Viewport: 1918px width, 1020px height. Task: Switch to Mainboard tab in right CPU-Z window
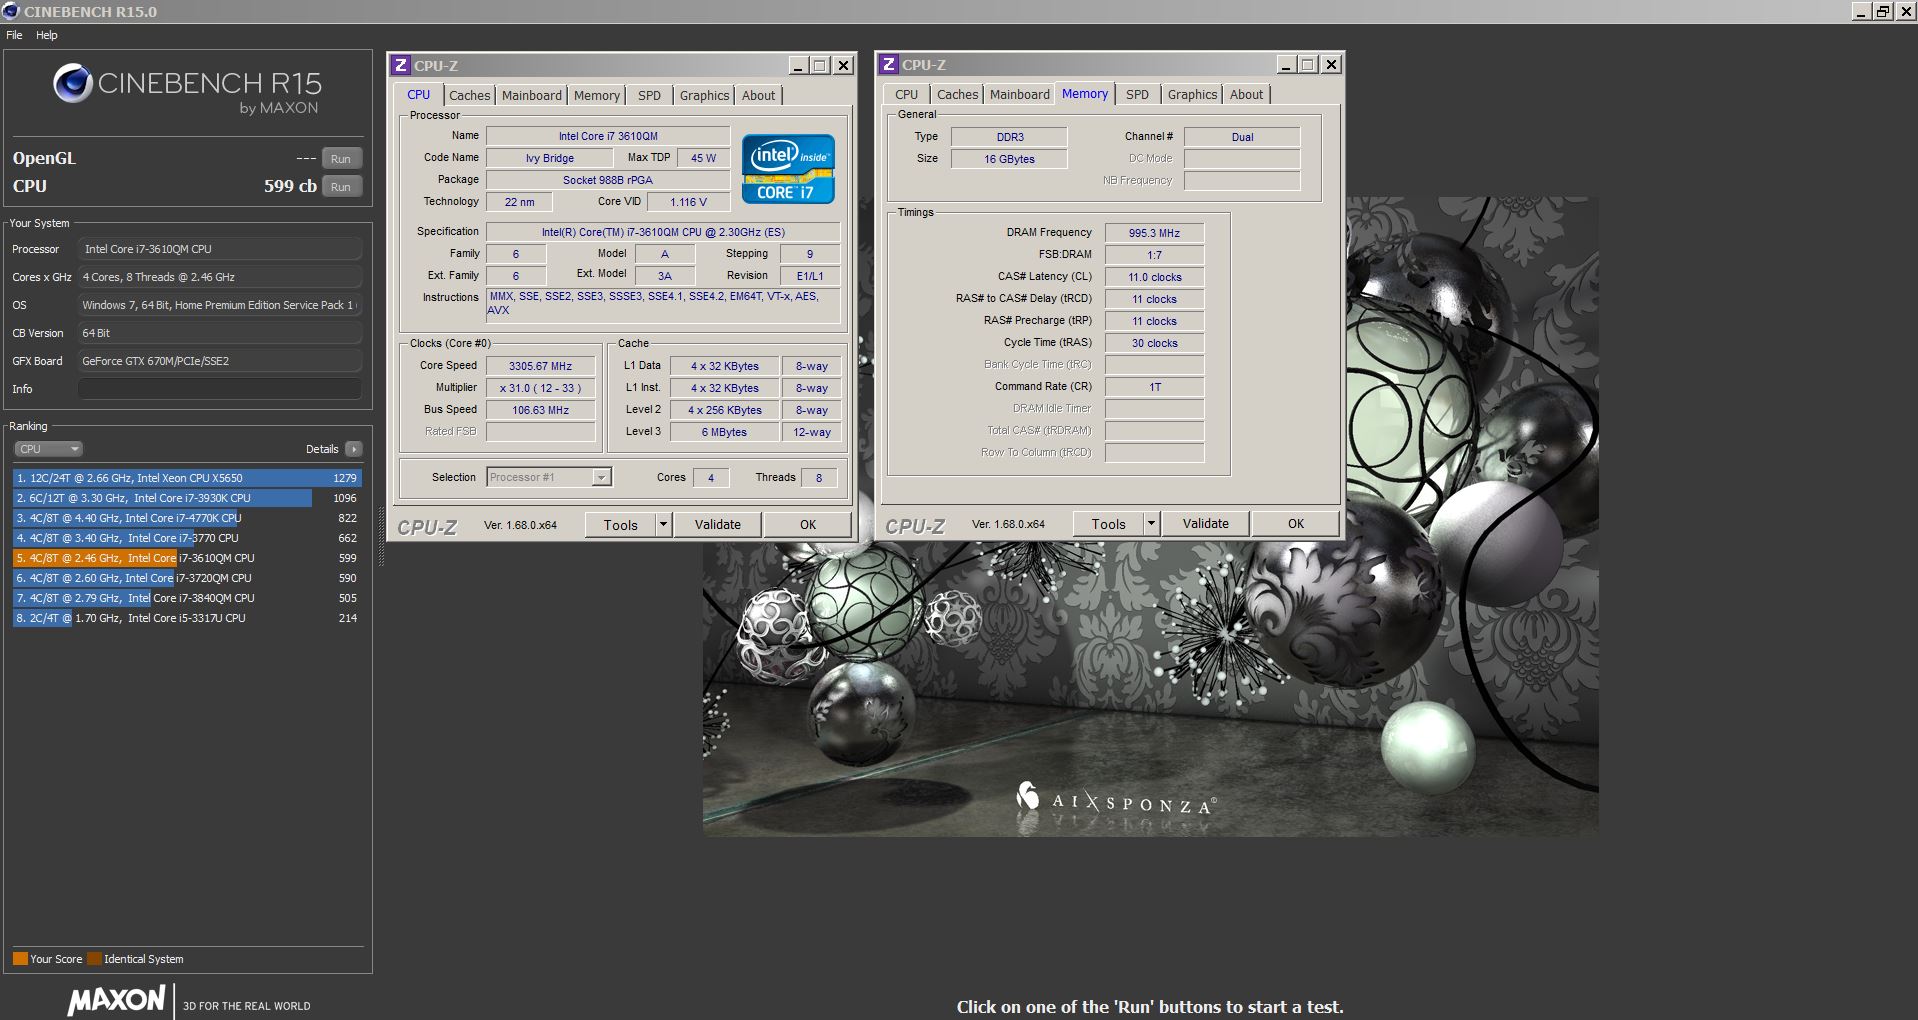[1019, 94]
